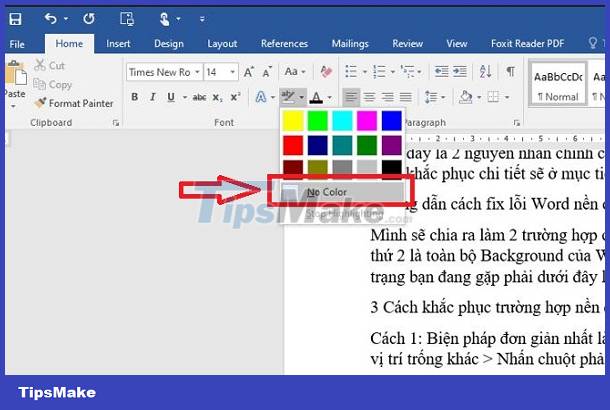
Task: Toggle Bold formatting
Action: point(135,96)
